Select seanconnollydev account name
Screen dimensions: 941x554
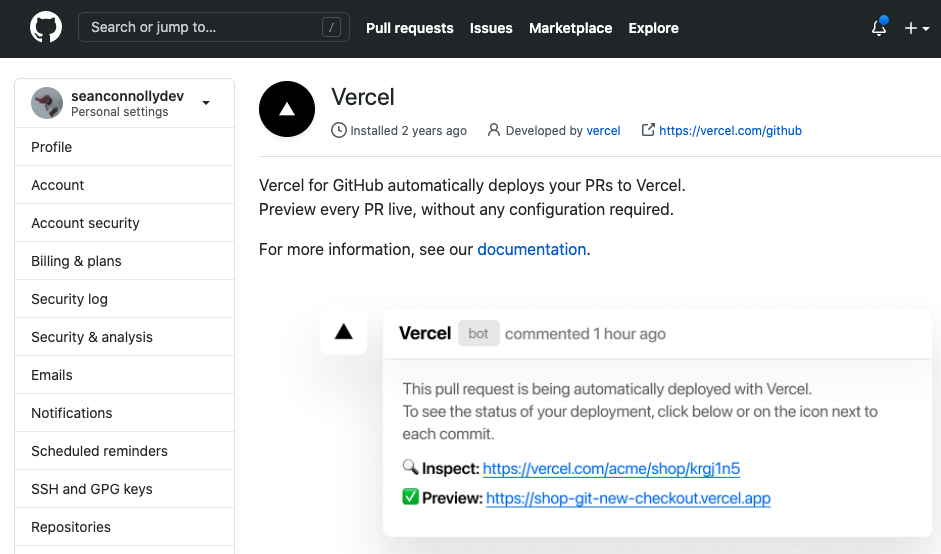pos(127,96)
